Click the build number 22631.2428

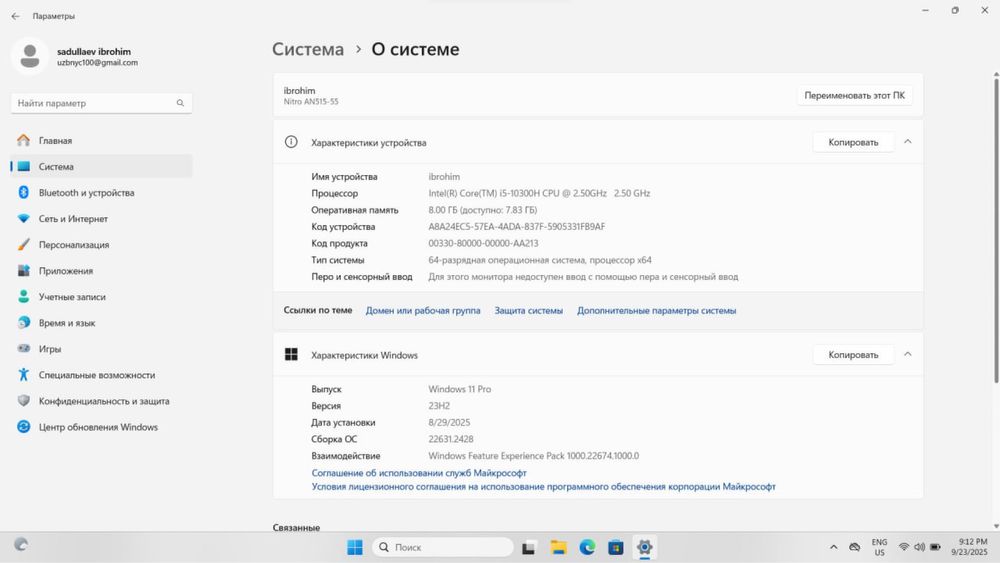[x=451, y=439]
